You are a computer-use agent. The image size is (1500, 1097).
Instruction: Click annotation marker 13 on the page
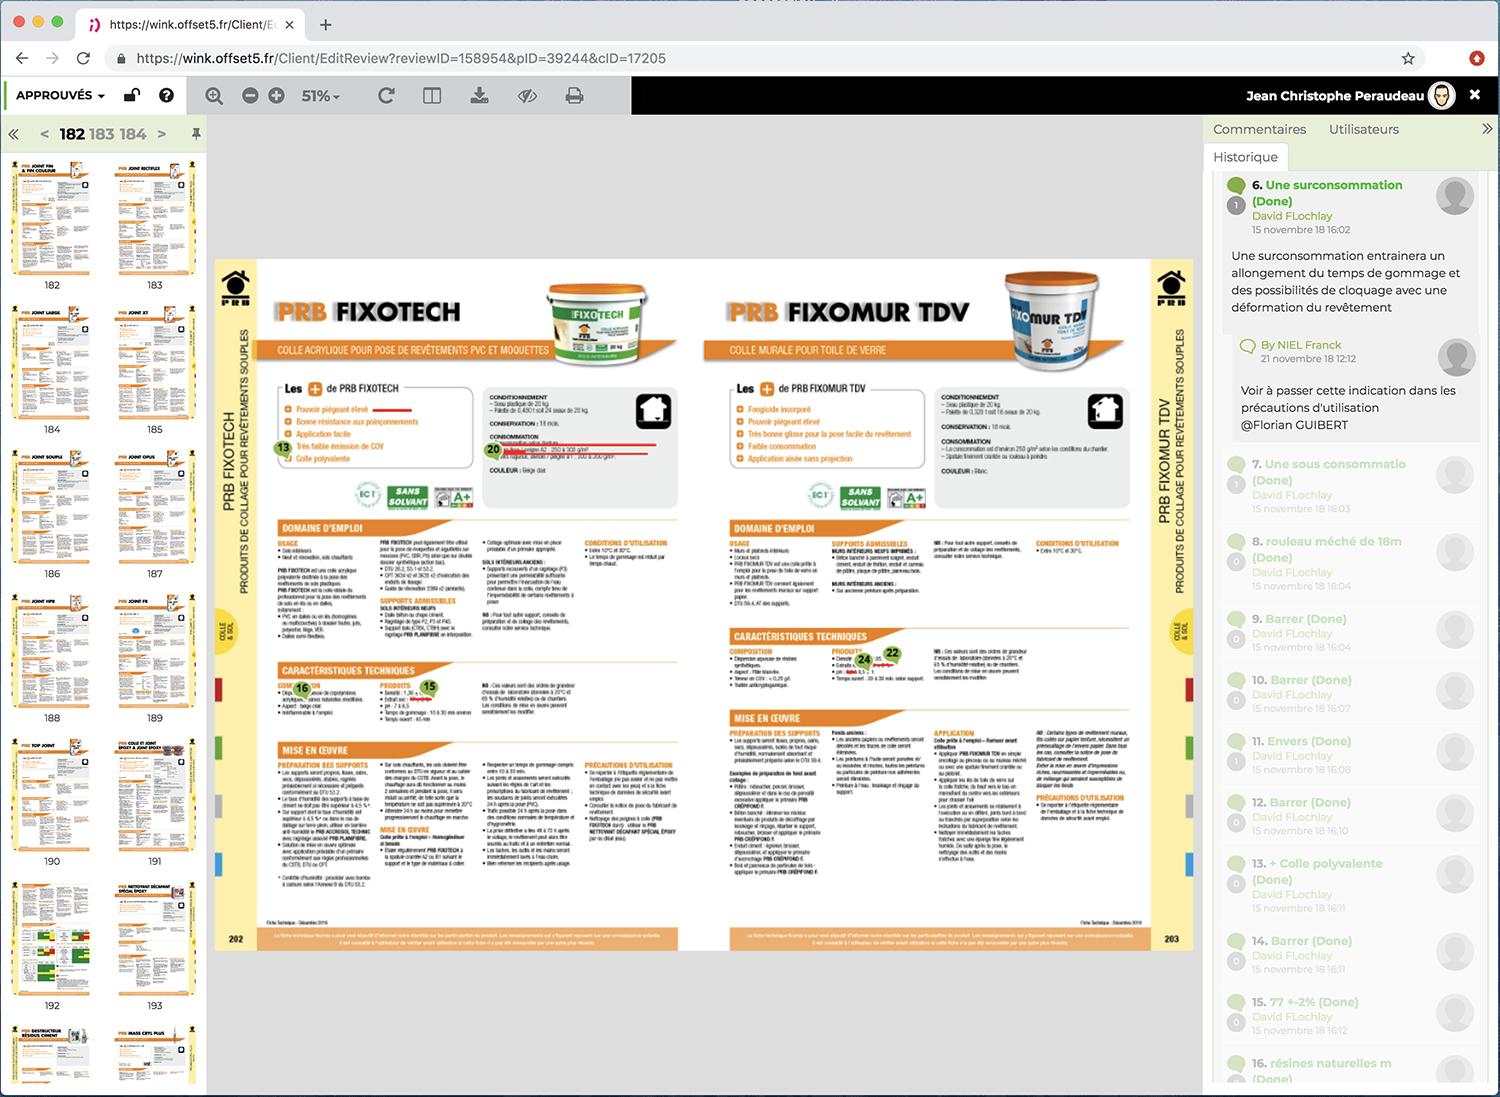click(x=283, y=448)
